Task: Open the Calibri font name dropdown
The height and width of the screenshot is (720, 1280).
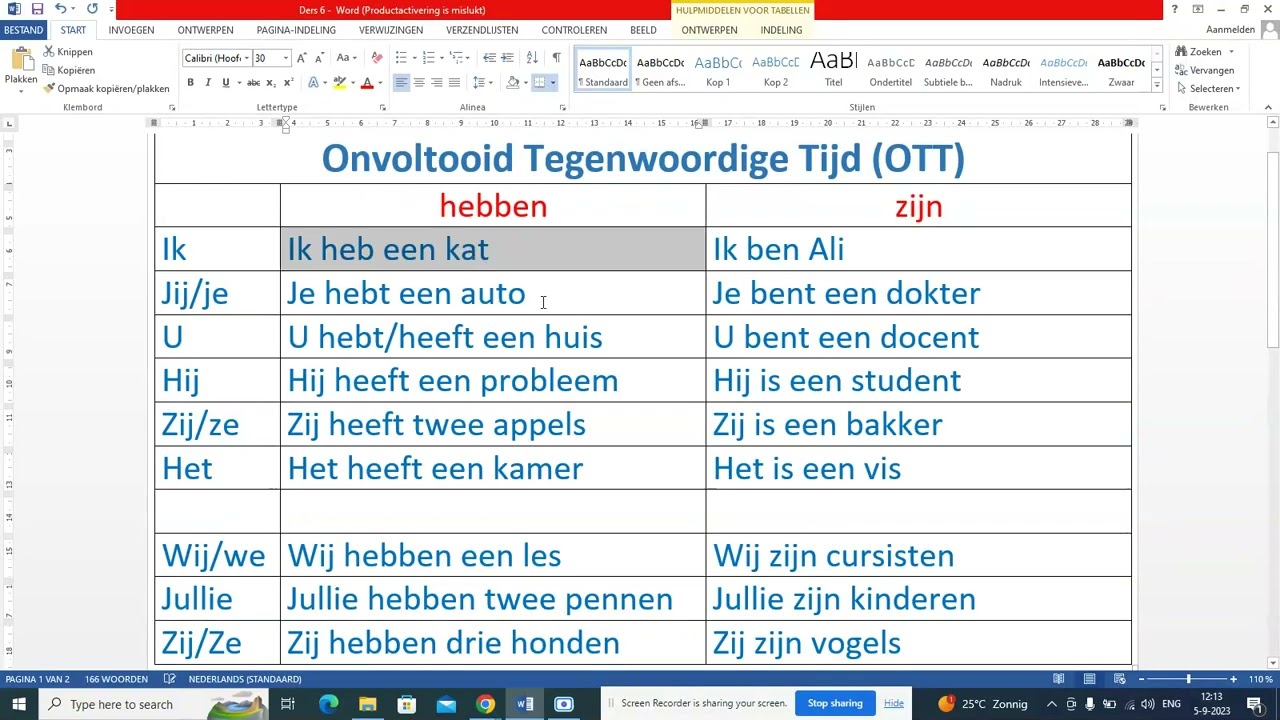Action: point(246,58)
